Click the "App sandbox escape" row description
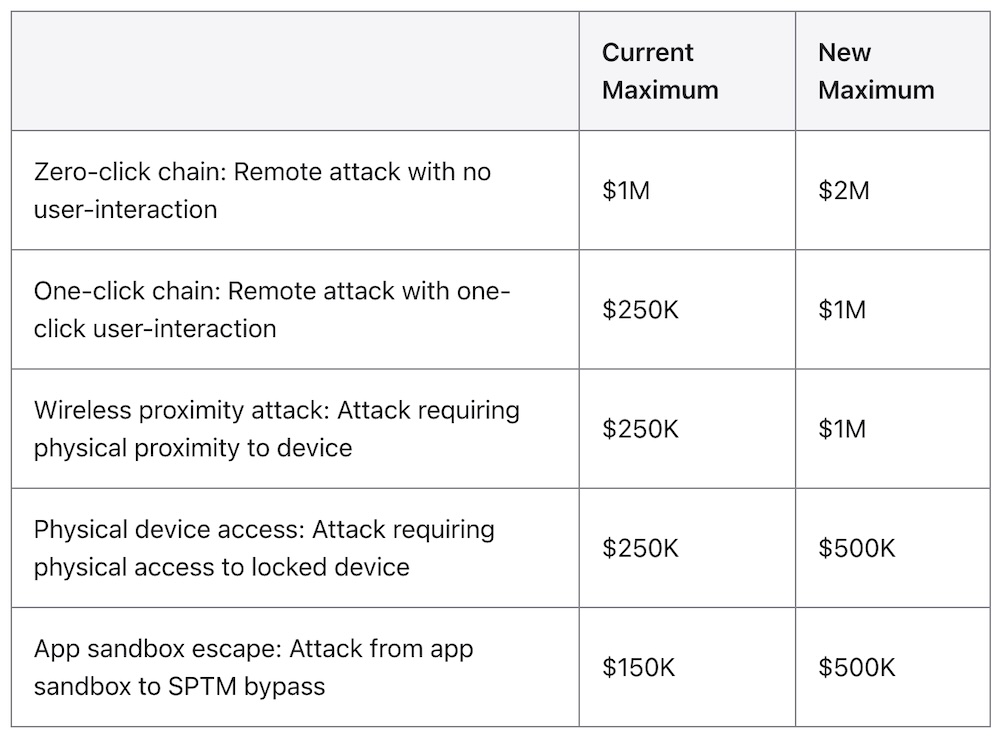 pyautogui.click(x=253, y=667)
